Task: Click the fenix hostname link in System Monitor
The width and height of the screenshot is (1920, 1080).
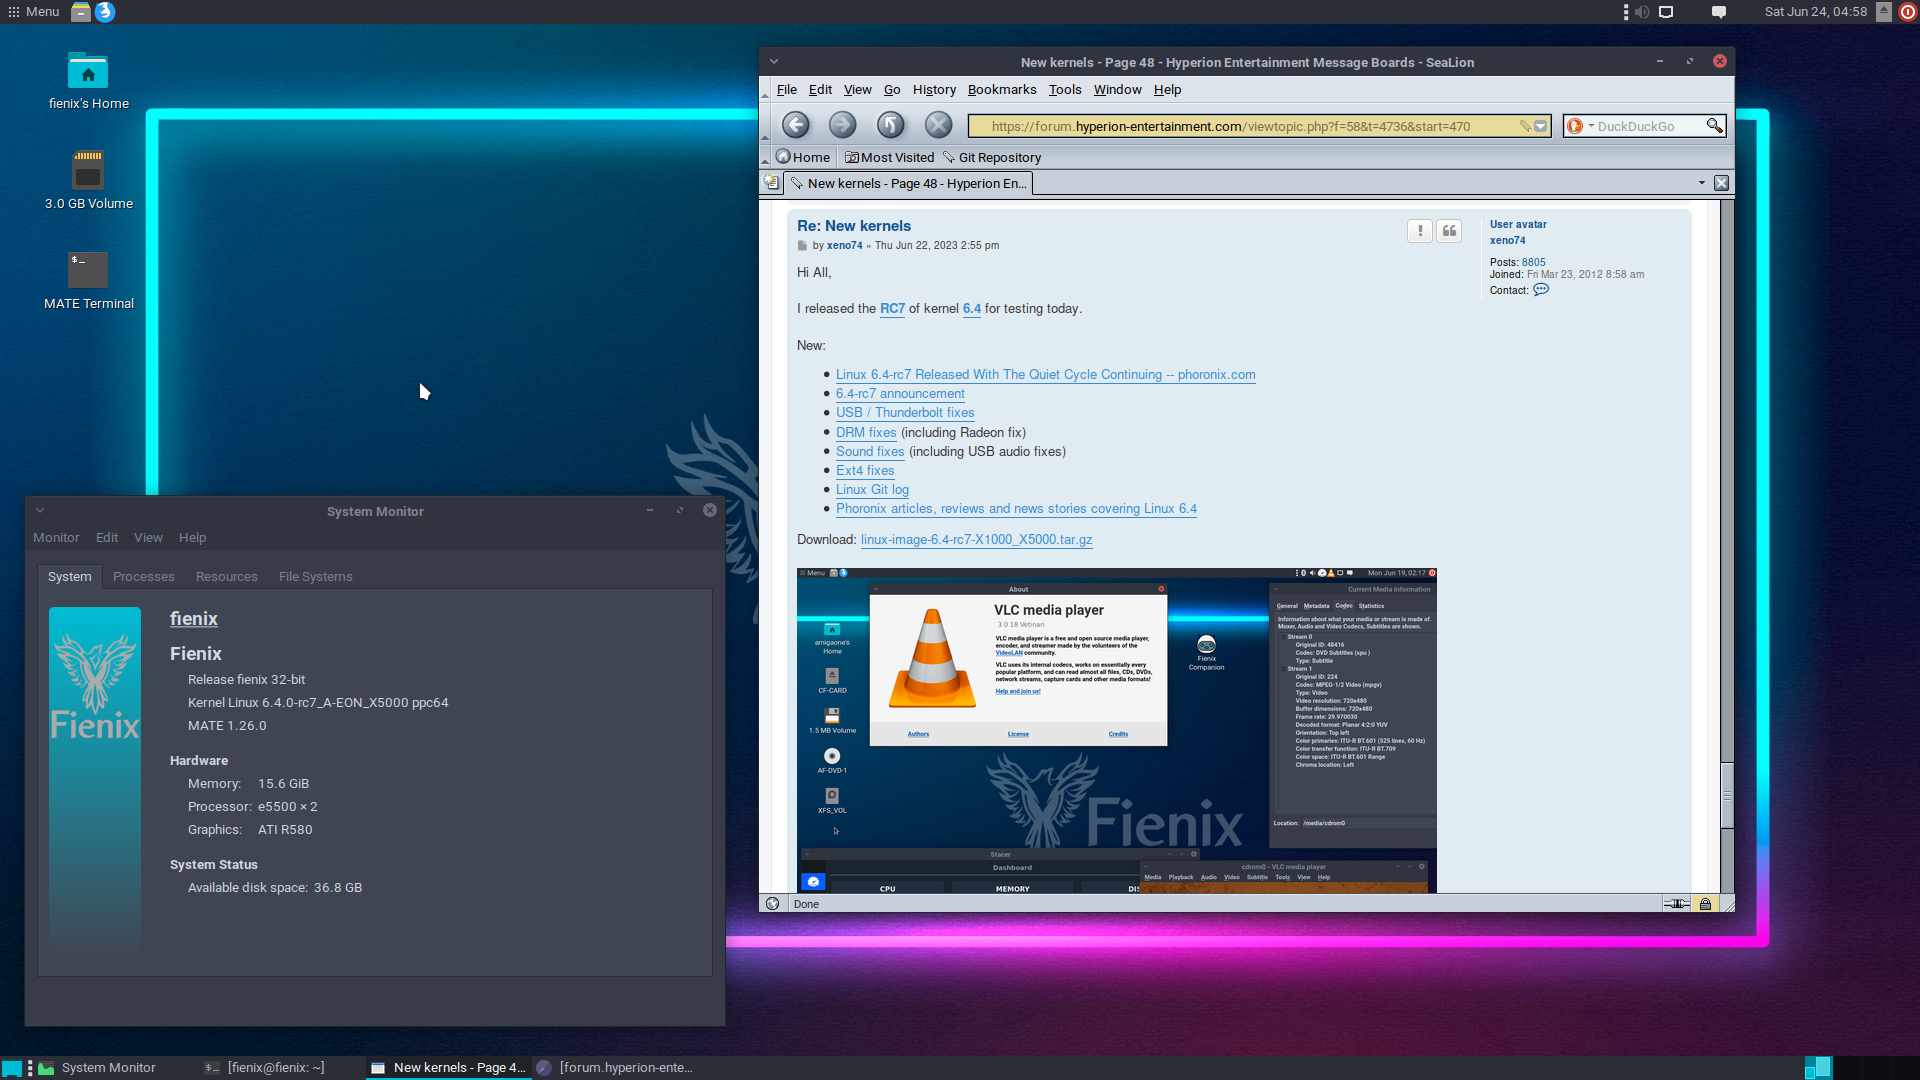Action: (x=194, y=619)
